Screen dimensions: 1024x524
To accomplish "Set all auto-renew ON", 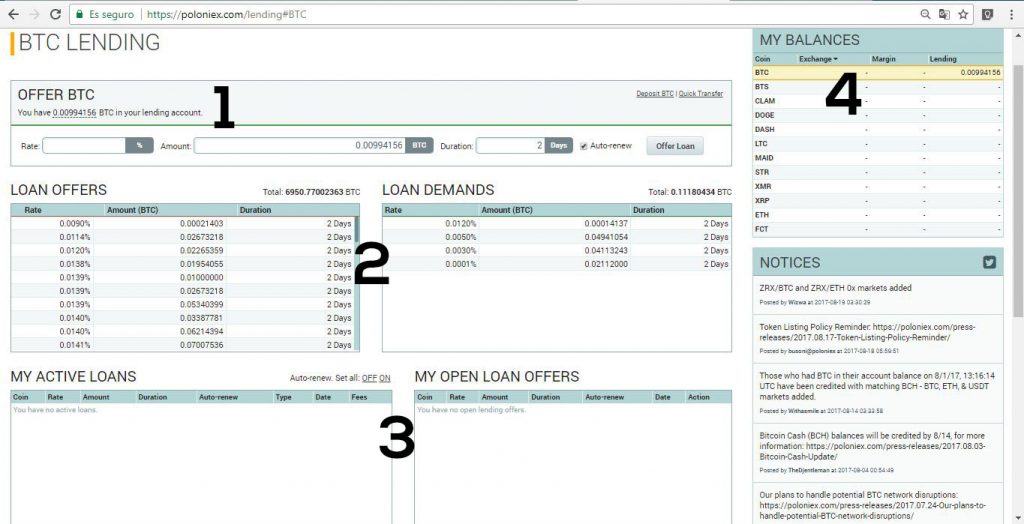I will pos(385,378).
